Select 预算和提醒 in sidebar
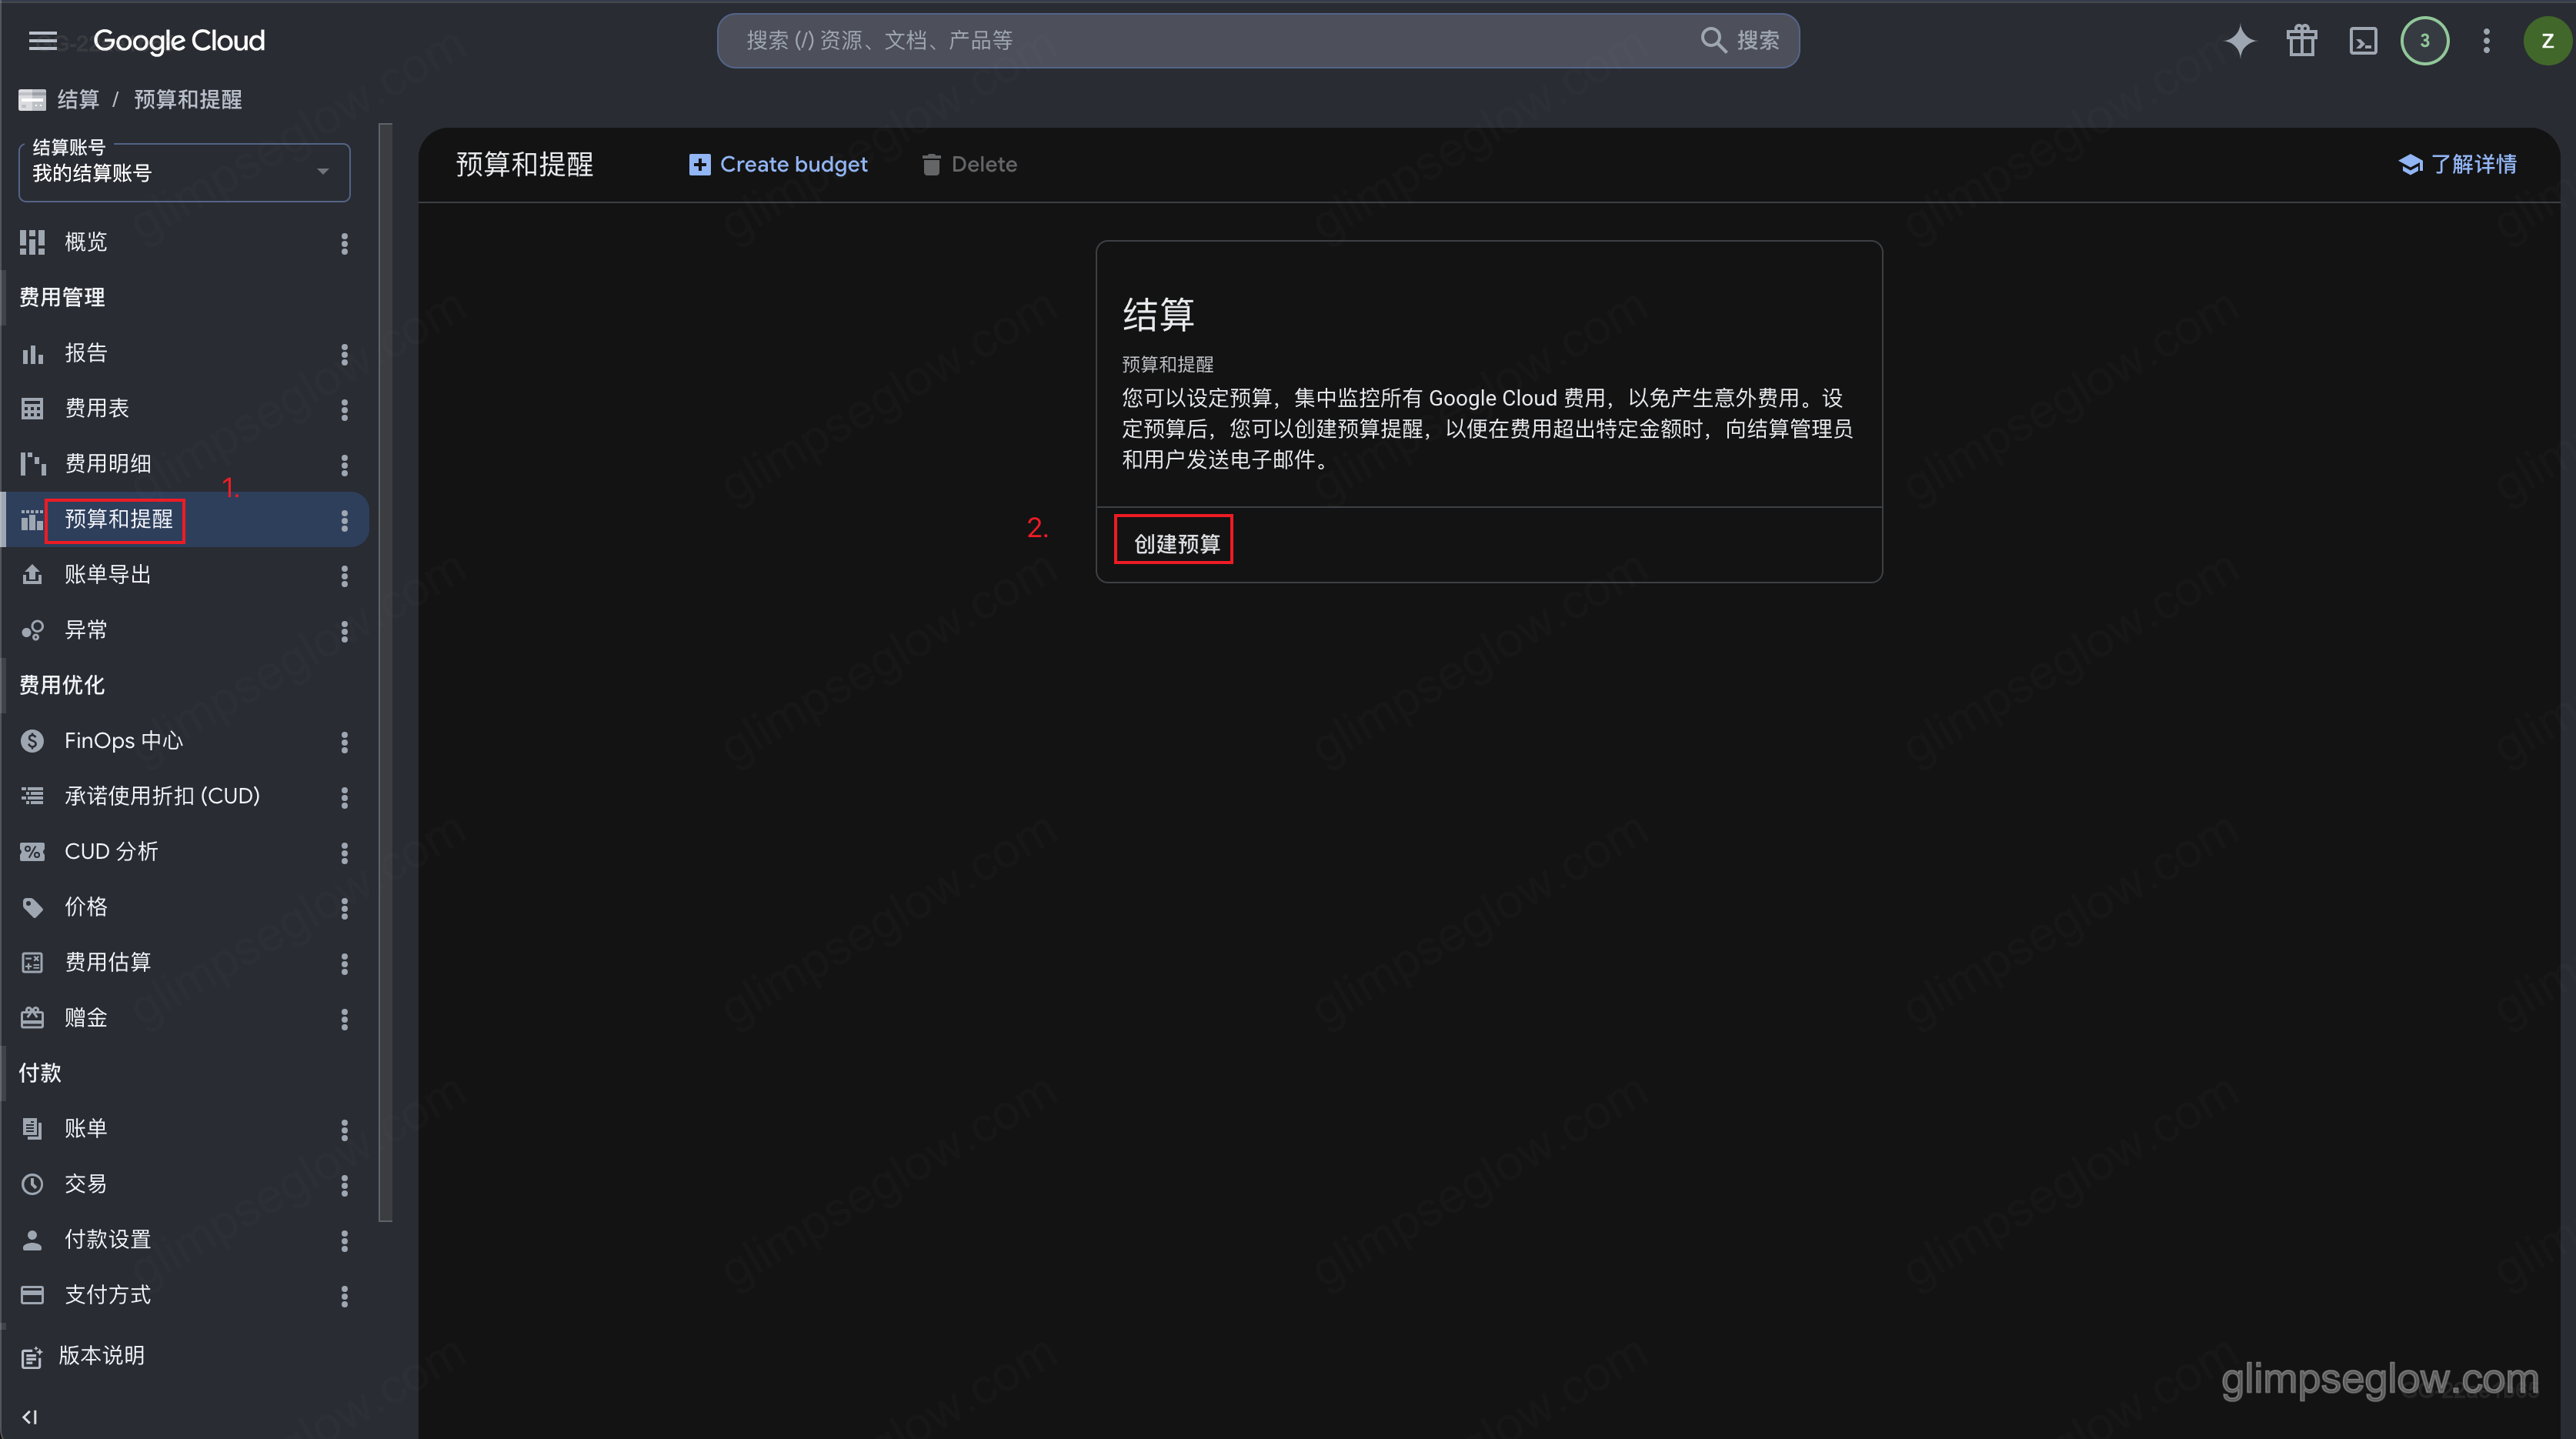The height and width of the screenshot is (1439, 2576). click(x=119, y=519)
